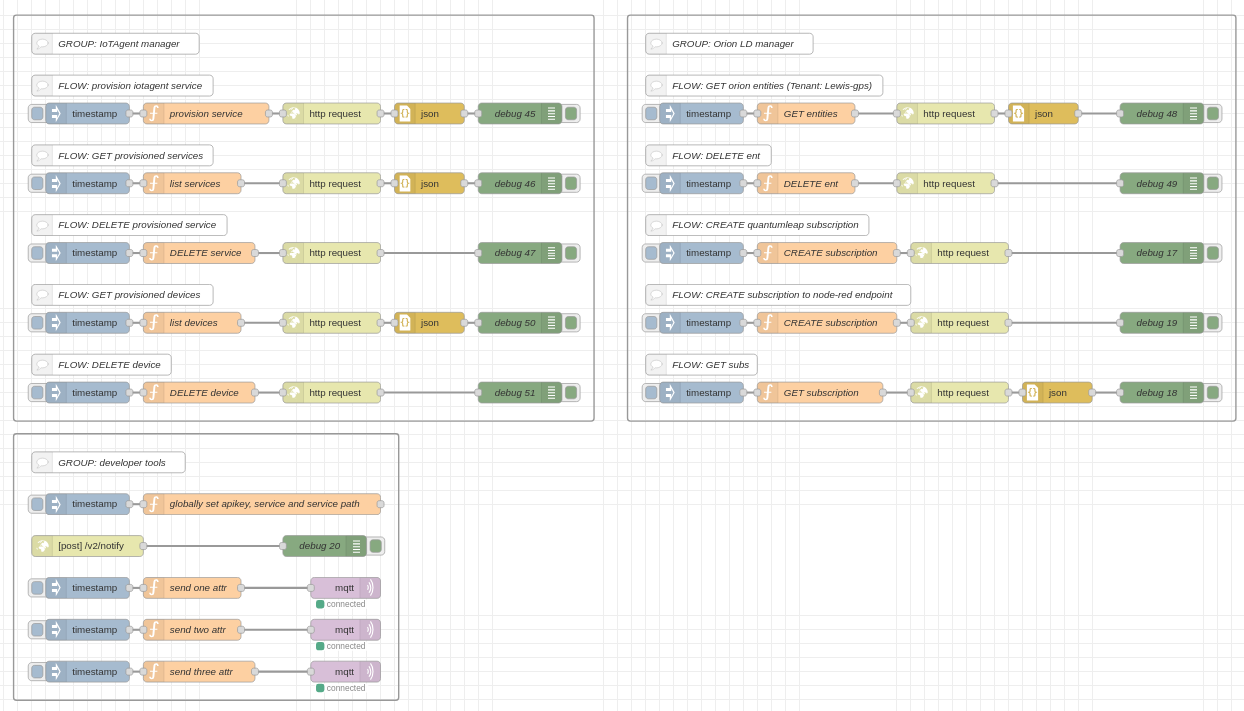Toggle debug 49 output button
This screenshot has height=711, width=1244.
(1213, 184)
